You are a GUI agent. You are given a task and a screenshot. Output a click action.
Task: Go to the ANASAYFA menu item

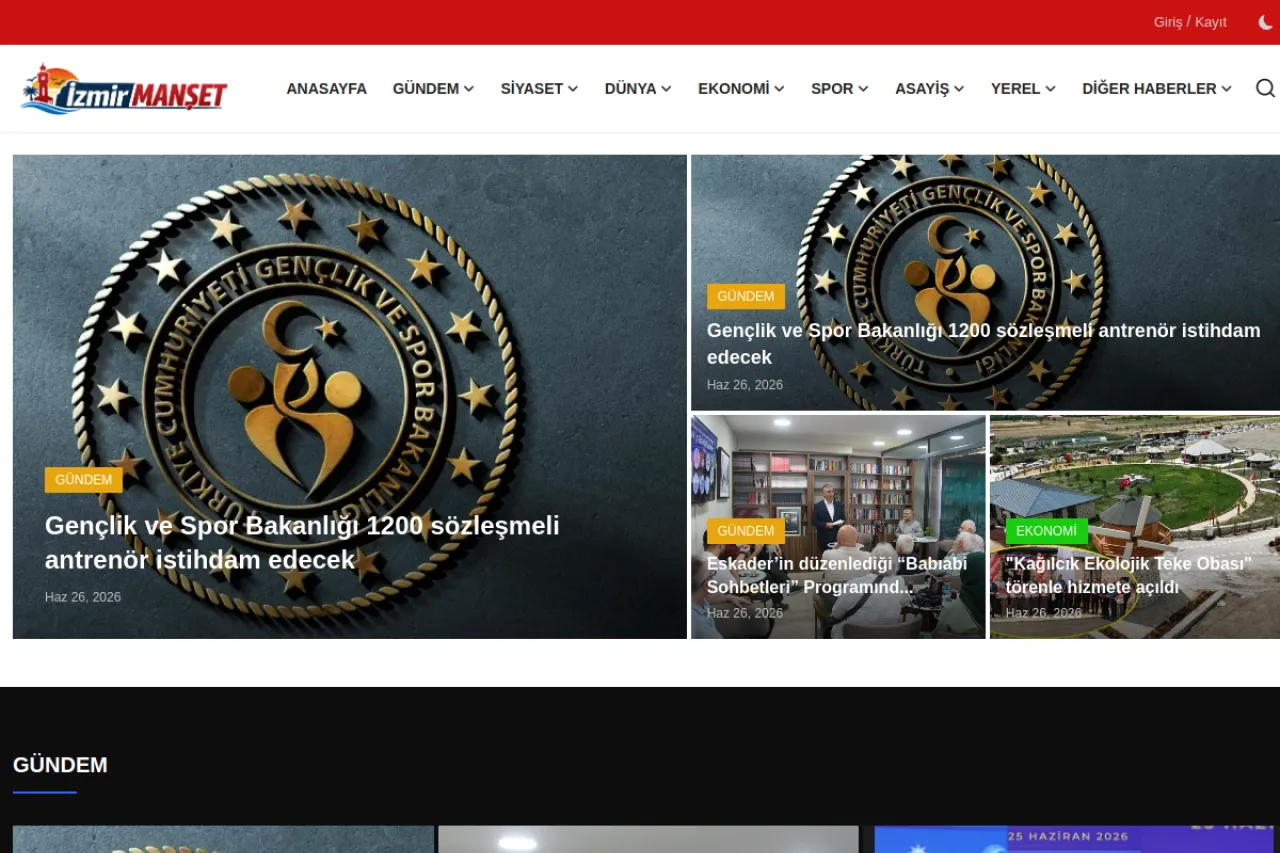pos(326,89)
